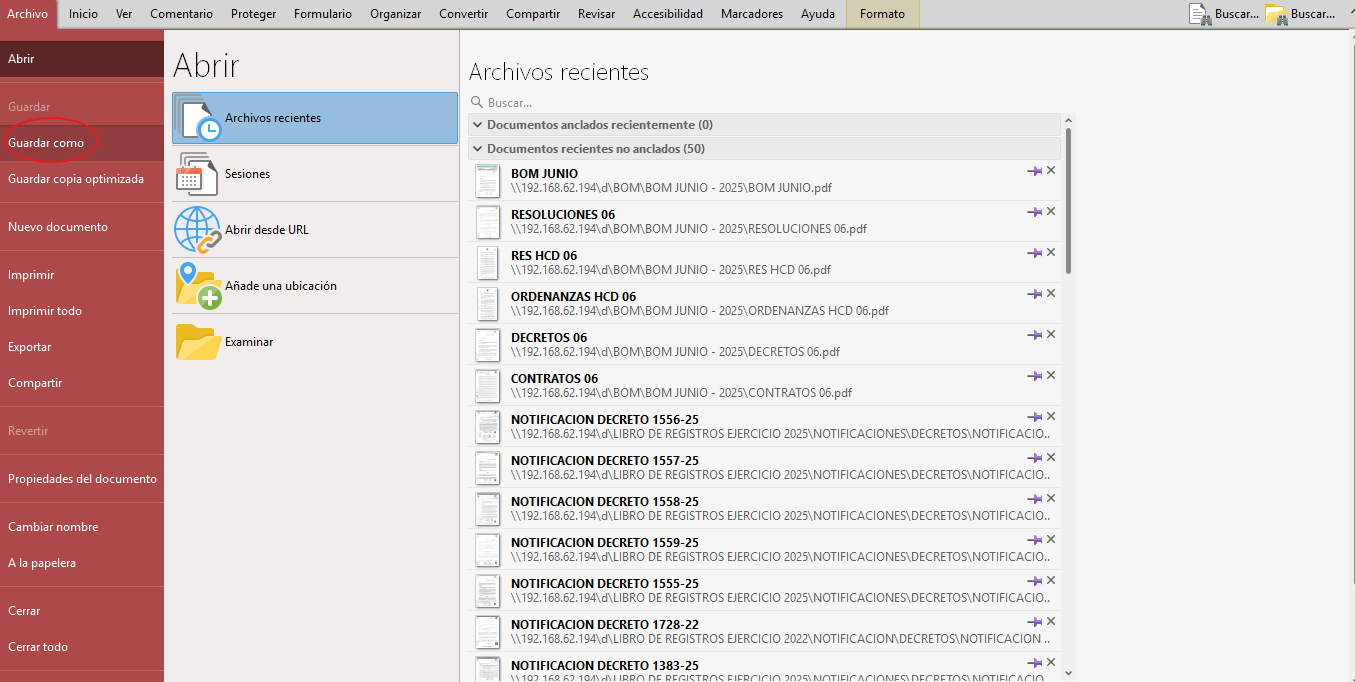Click the Buscar search field above recent files
This screenshot has height=682, width=1355.
[x=560, y=102]
